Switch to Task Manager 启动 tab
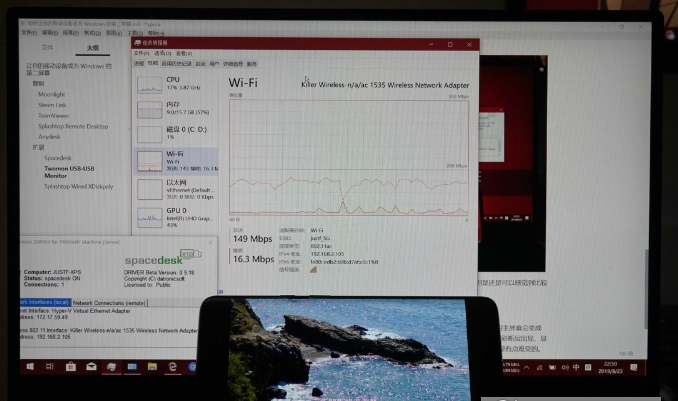 coord(200,64)
